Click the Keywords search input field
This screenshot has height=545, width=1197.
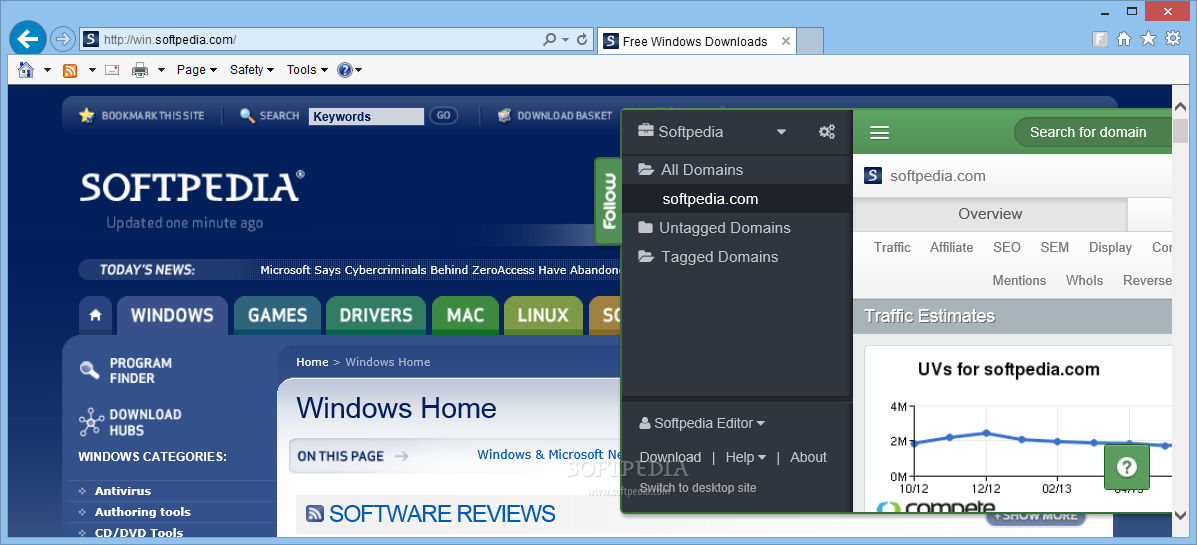366,116
